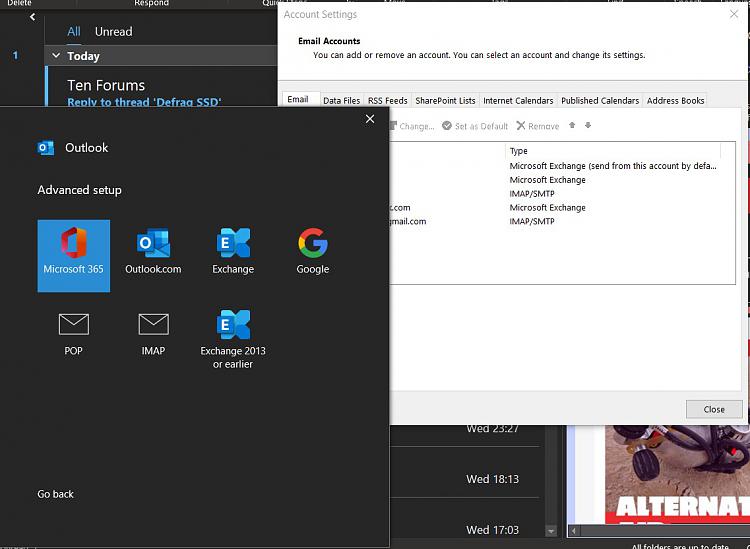Open the Published Calendars tab
The height and width of the screenshot is (549, 750).
click(x=600, y=100)
